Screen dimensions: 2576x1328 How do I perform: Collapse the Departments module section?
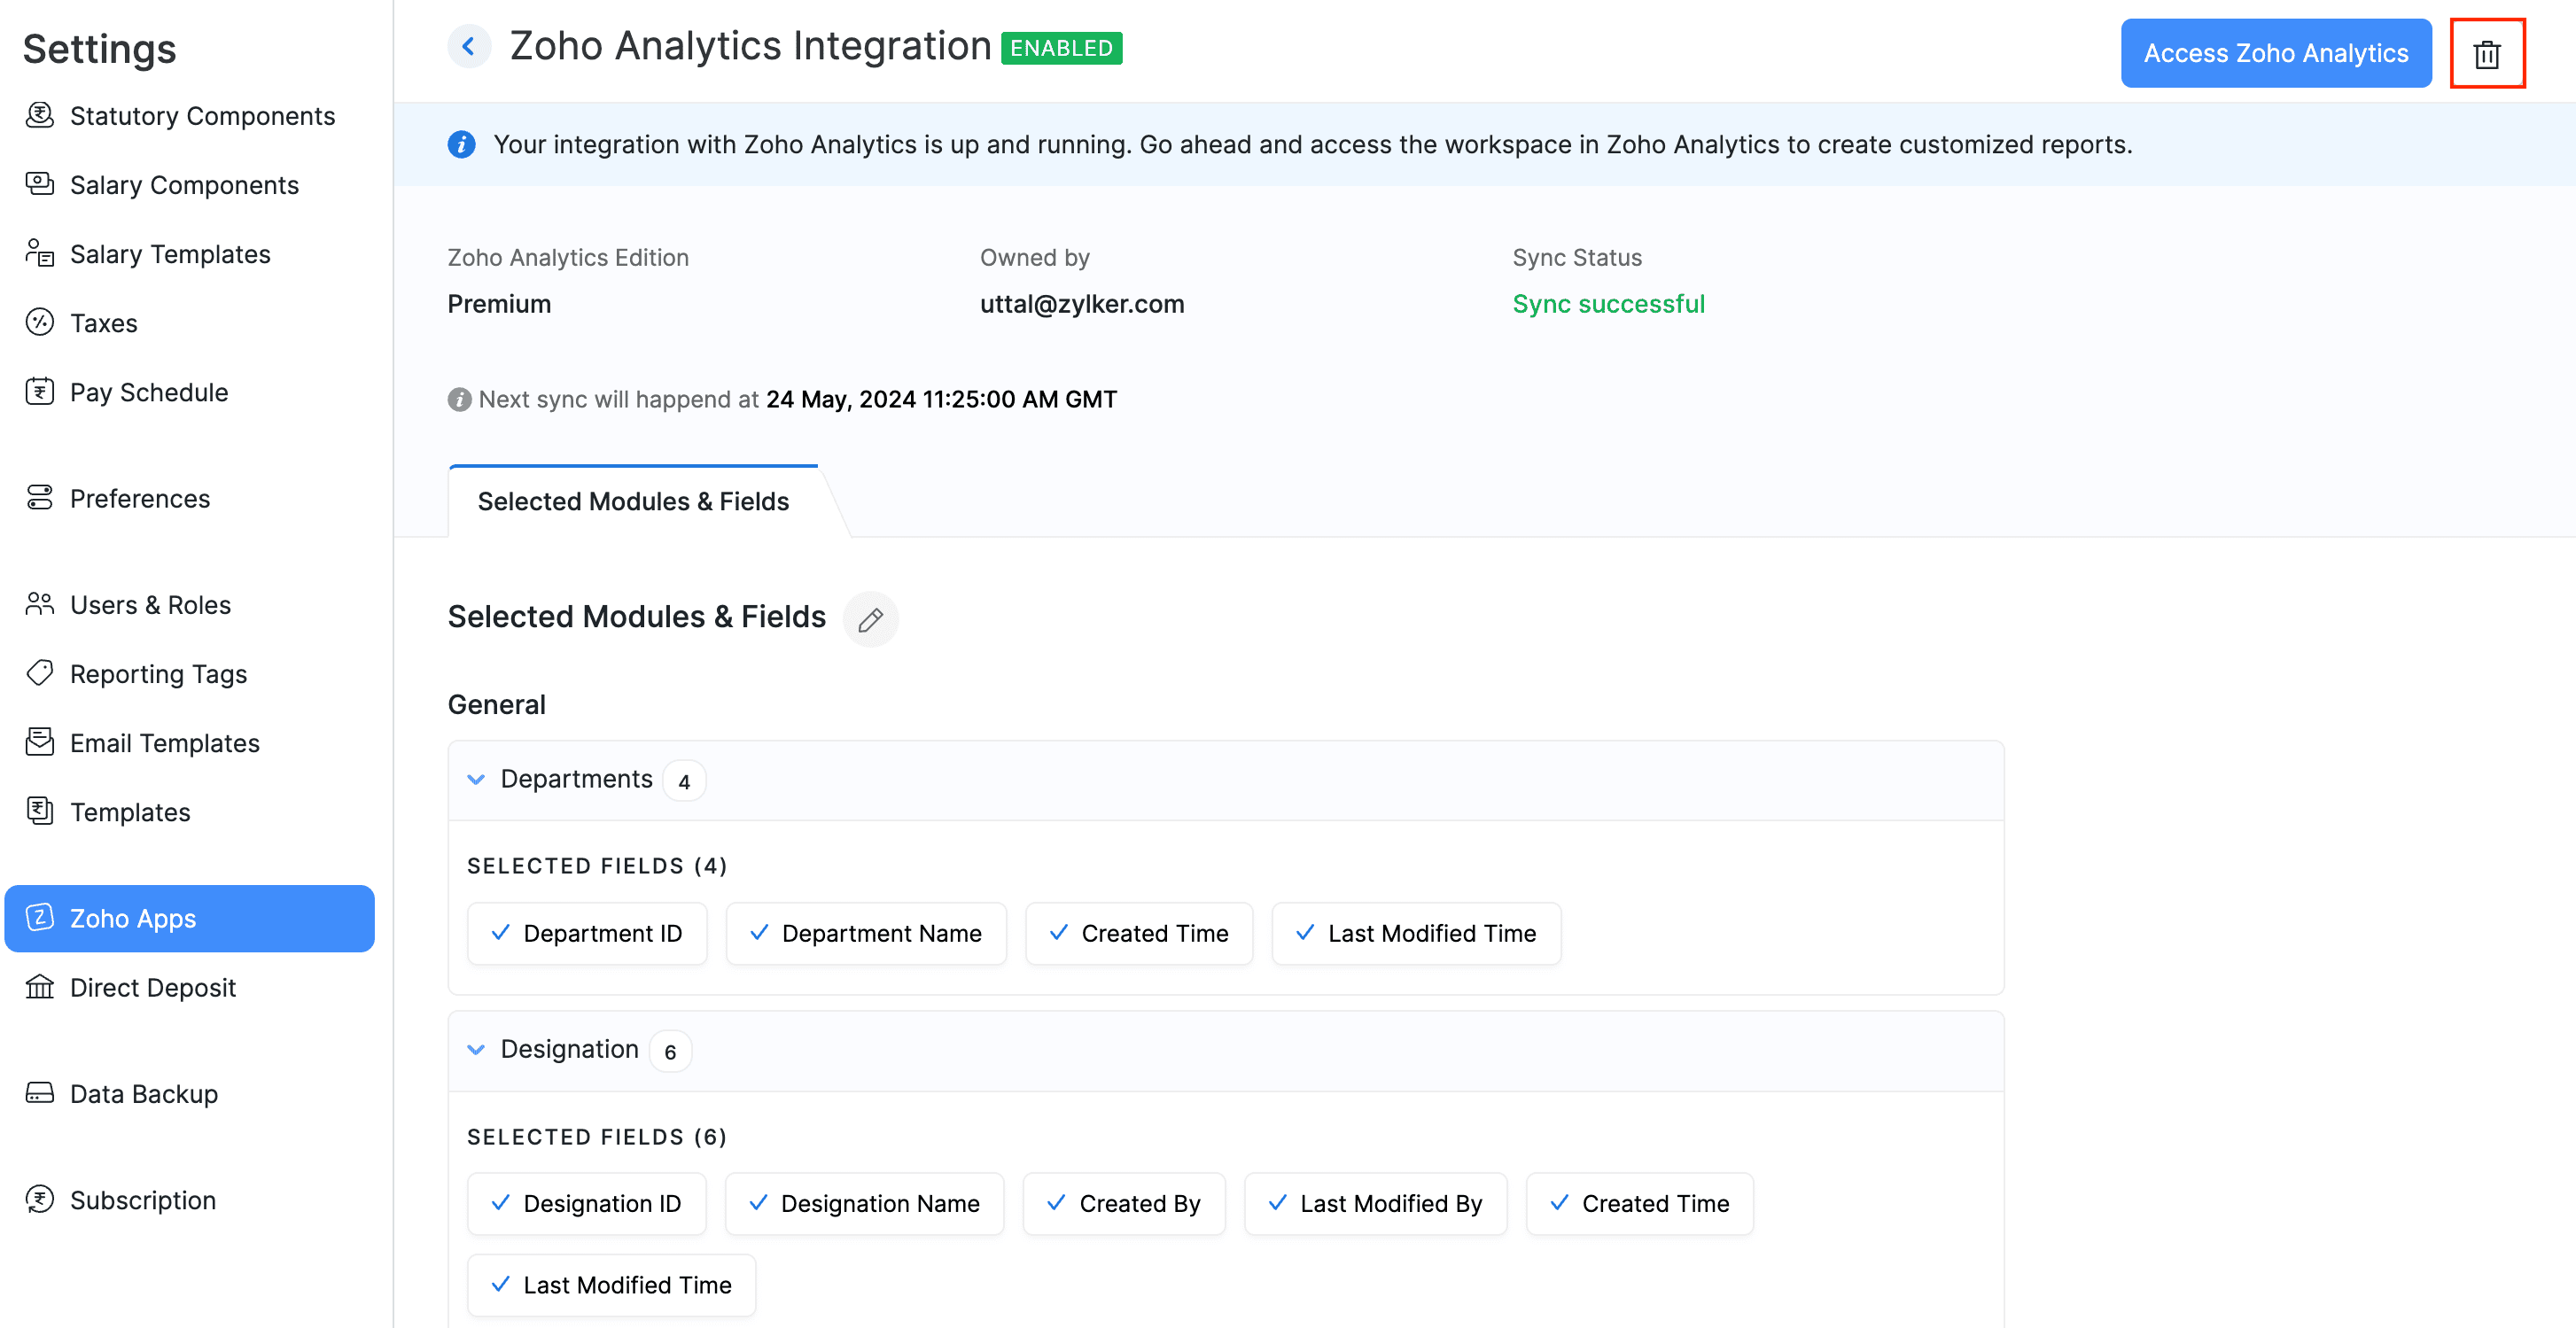[x=477, y=779]
